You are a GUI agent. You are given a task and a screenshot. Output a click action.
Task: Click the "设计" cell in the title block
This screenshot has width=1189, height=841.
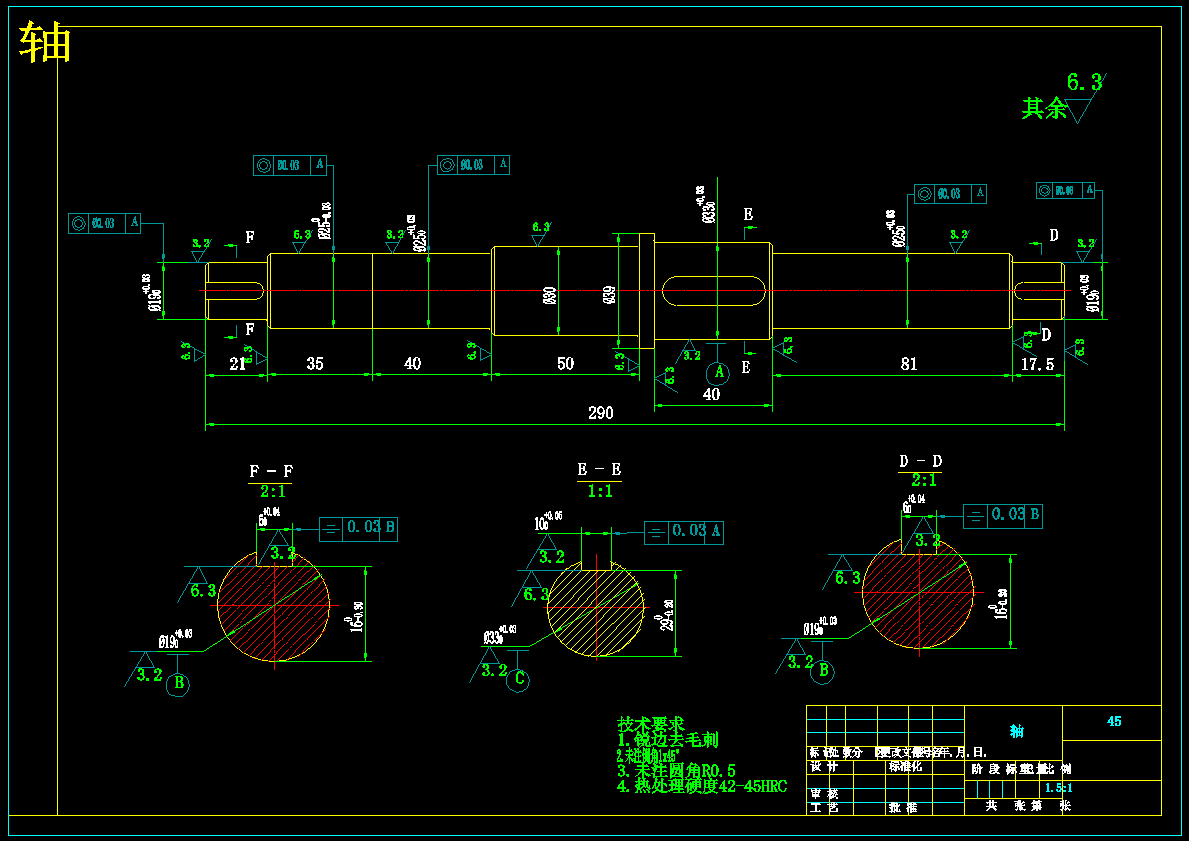[x=824, y=767]
